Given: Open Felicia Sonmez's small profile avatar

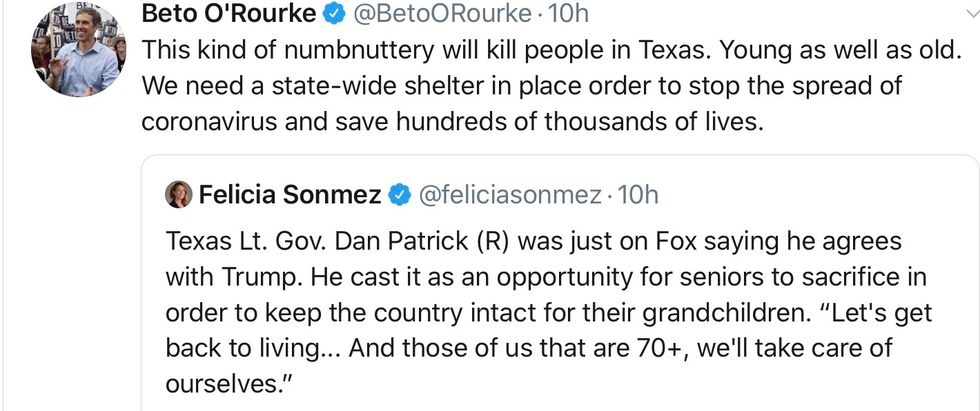Looking at the screenshot, I should [179, 195].
